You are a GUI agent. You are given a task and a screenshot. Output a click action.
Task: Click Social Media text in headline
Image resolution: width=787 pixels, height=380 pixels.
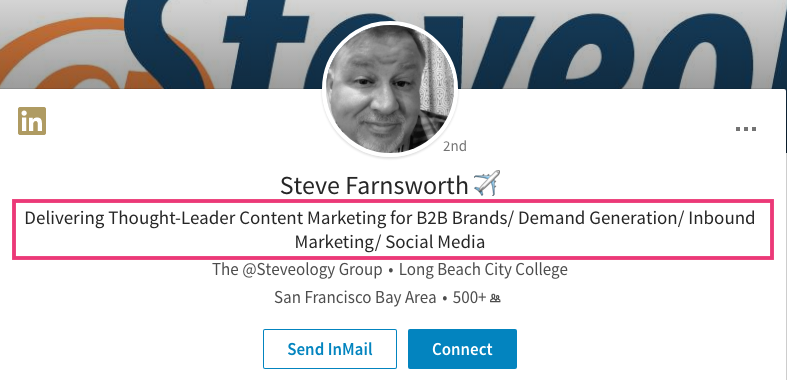[x=435, y=242]
